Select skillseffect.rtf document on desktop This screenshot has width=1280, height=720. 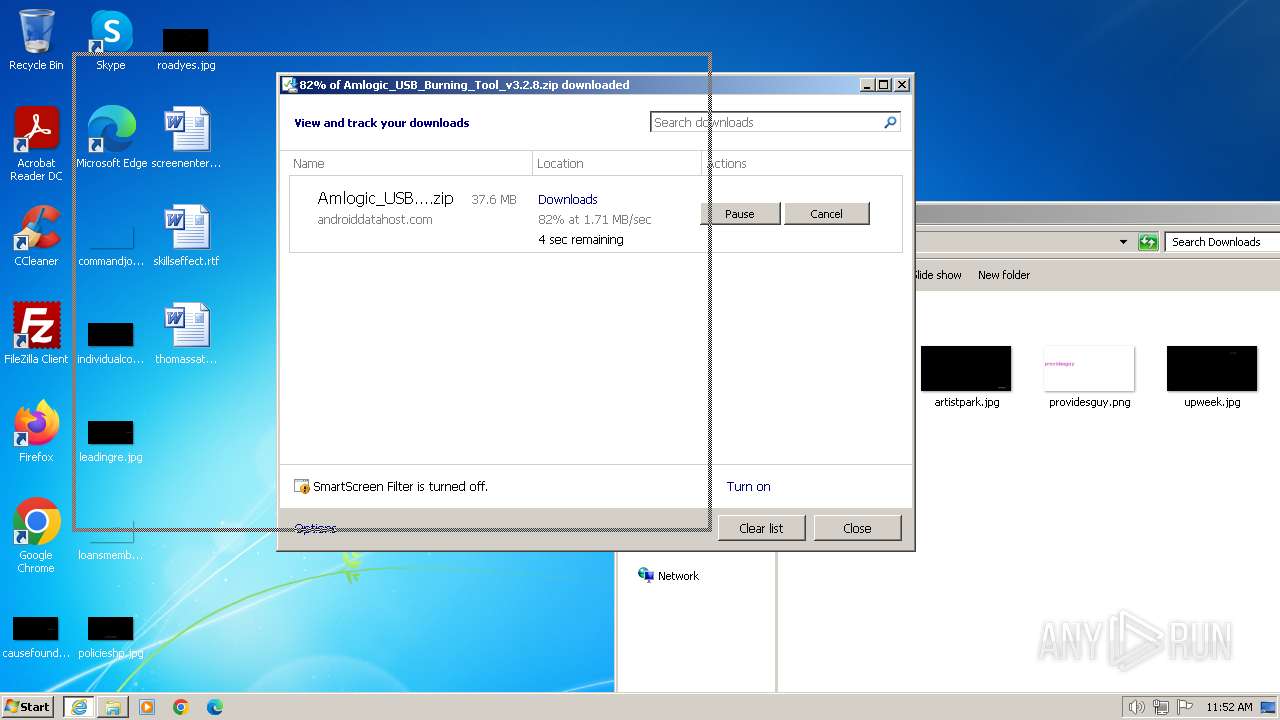tap(186, 236)
